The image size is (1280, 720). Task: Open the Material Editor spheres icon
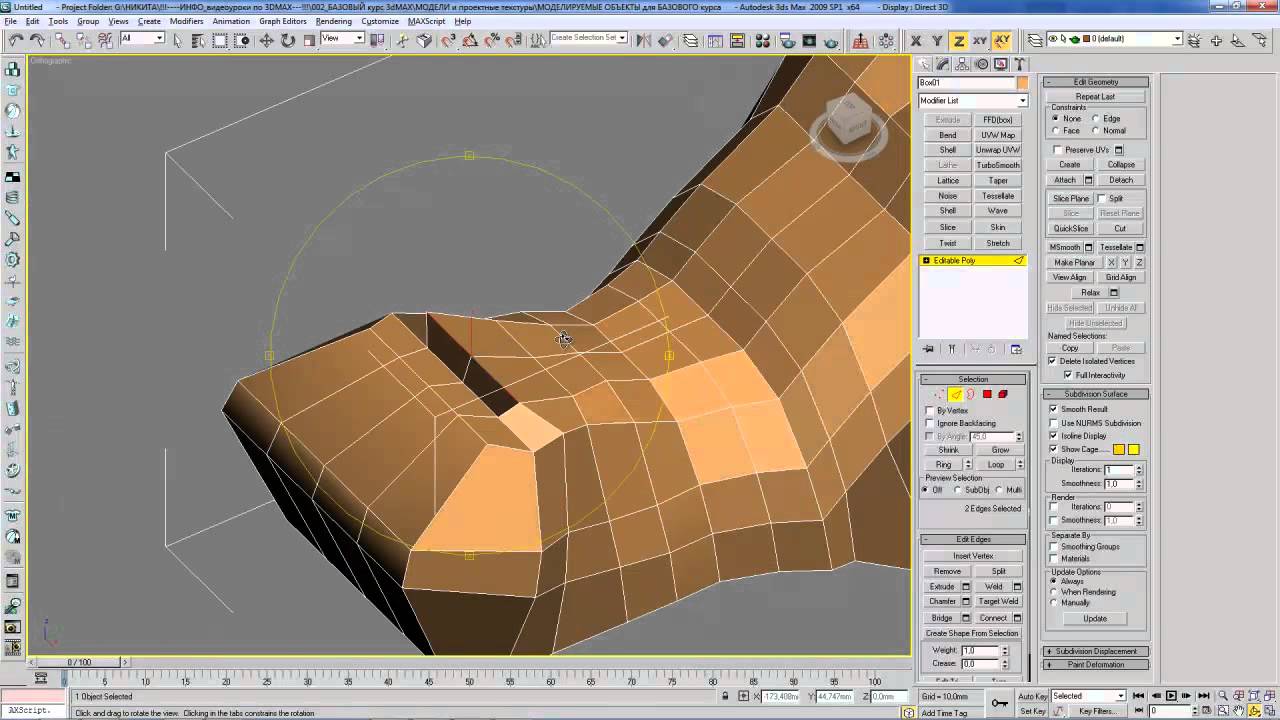click(x=763, y=40)
